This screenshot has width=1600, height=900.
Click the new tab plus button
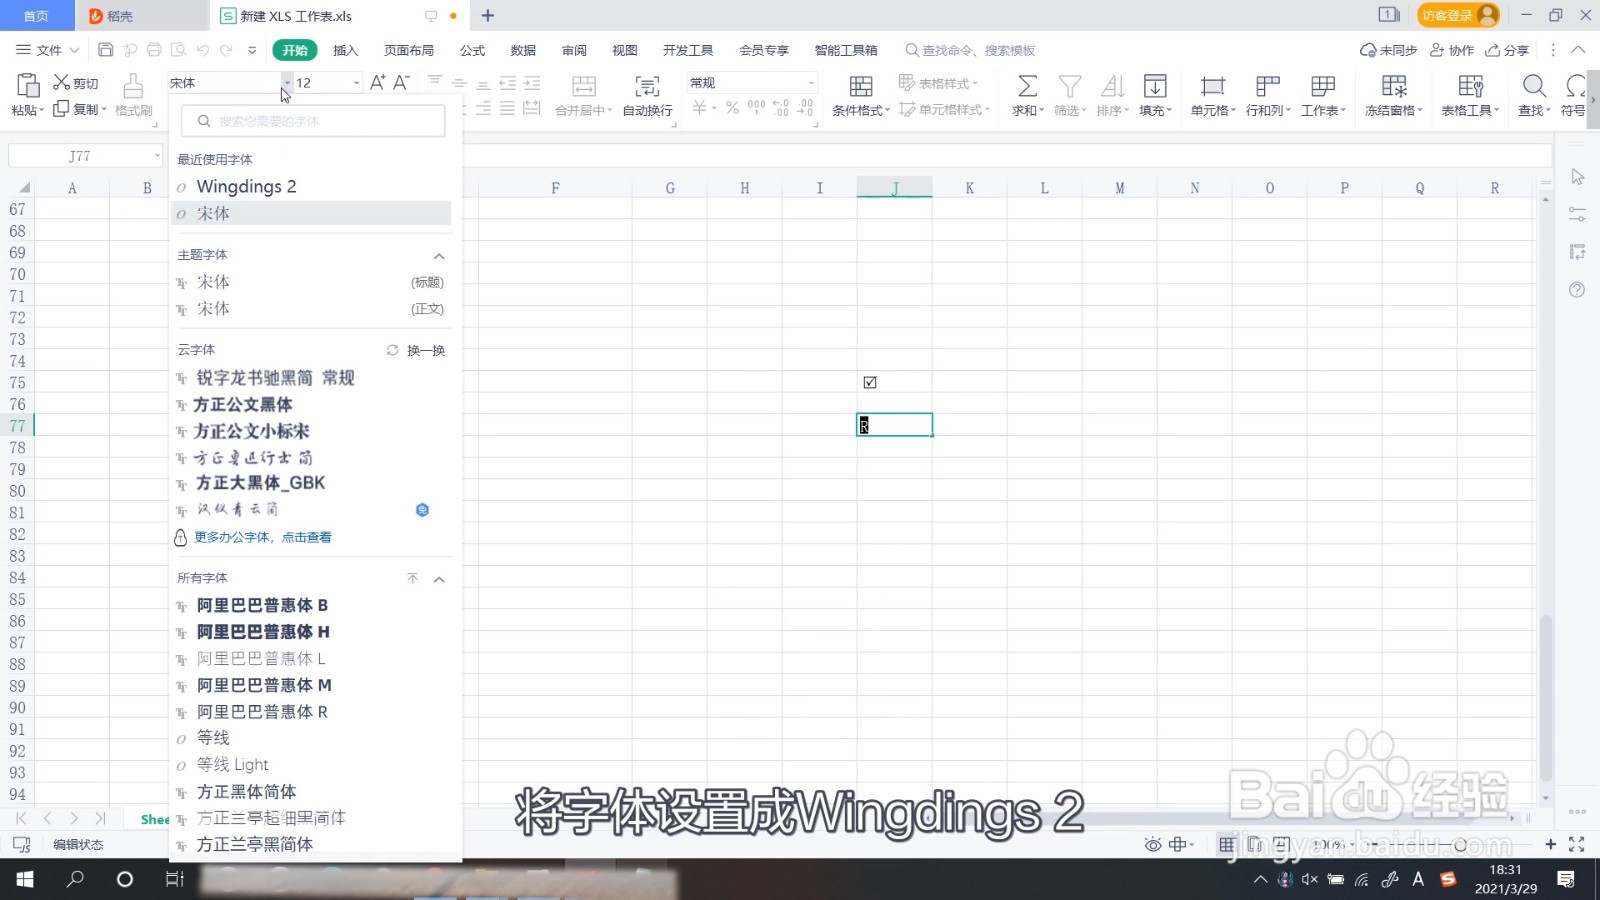488,15
